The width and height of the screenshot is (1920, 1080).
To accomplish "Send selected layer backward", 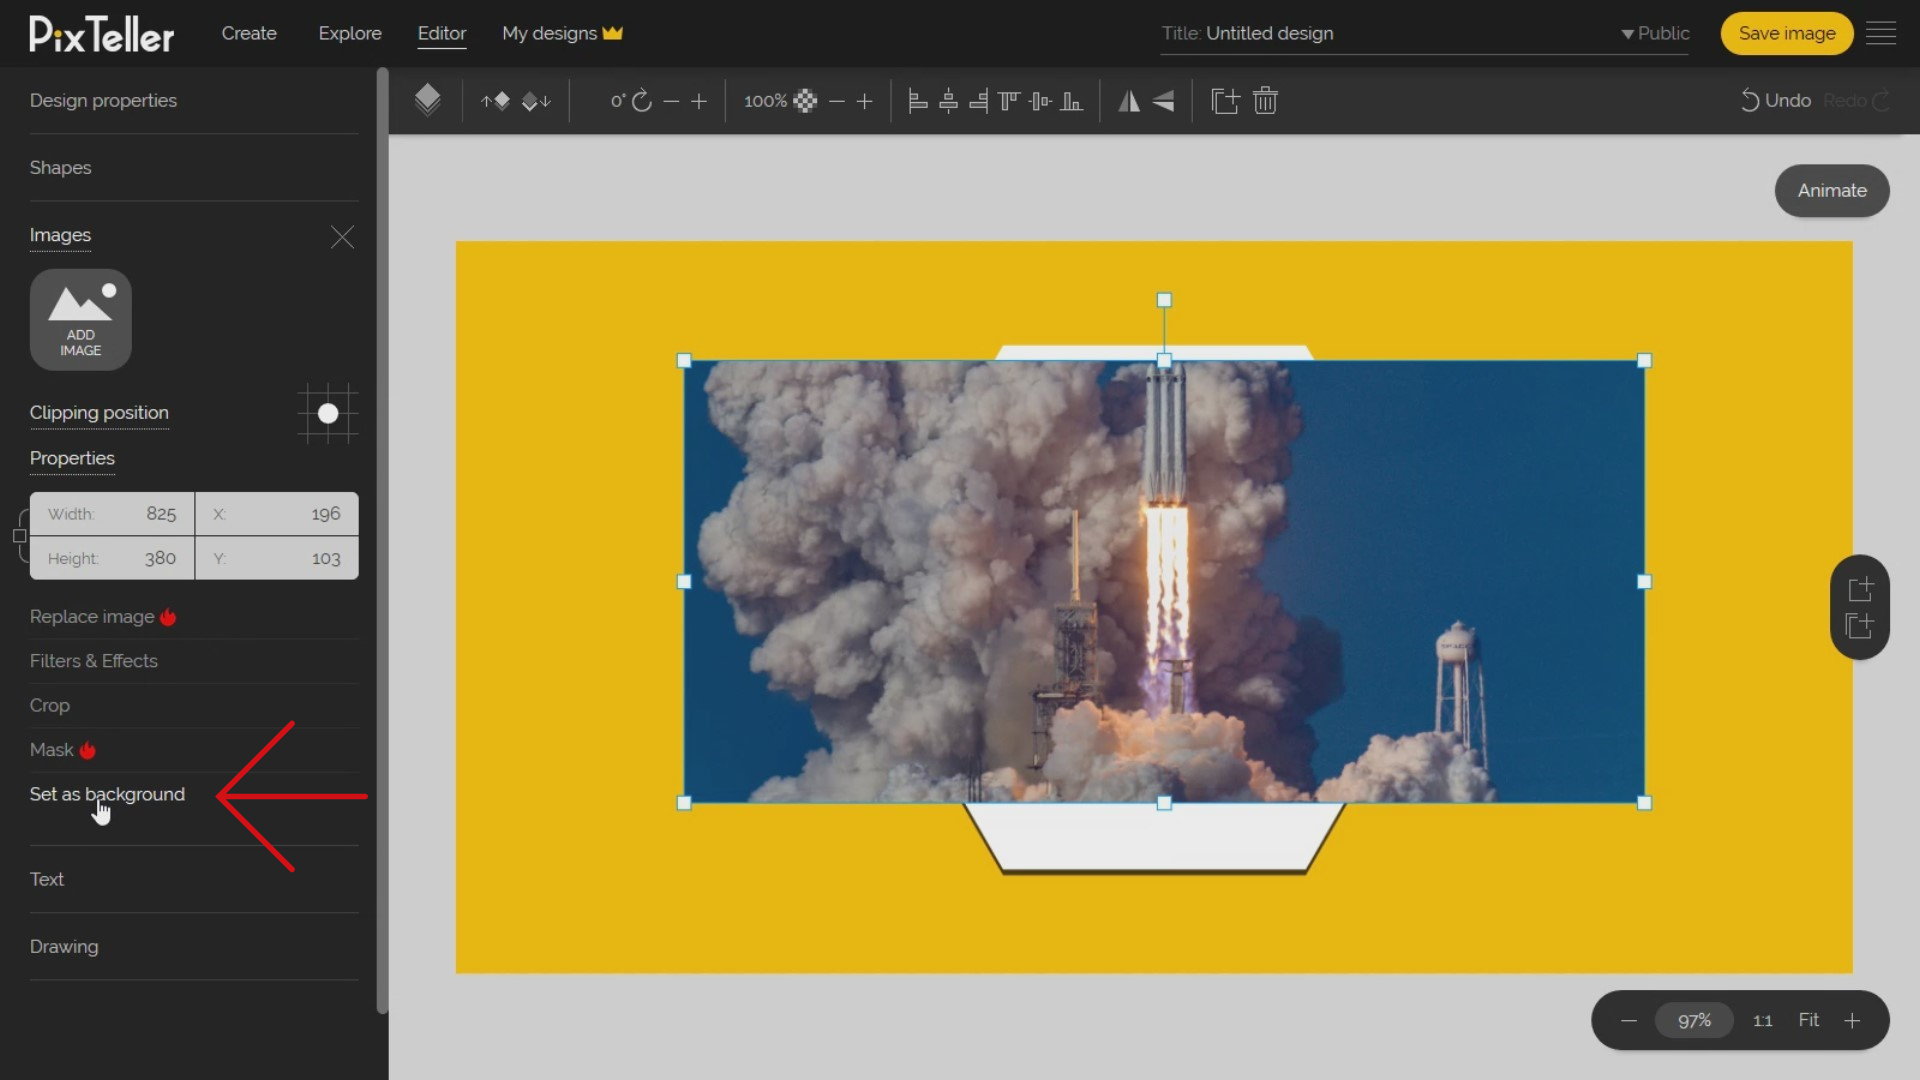I will coord(537,100).
